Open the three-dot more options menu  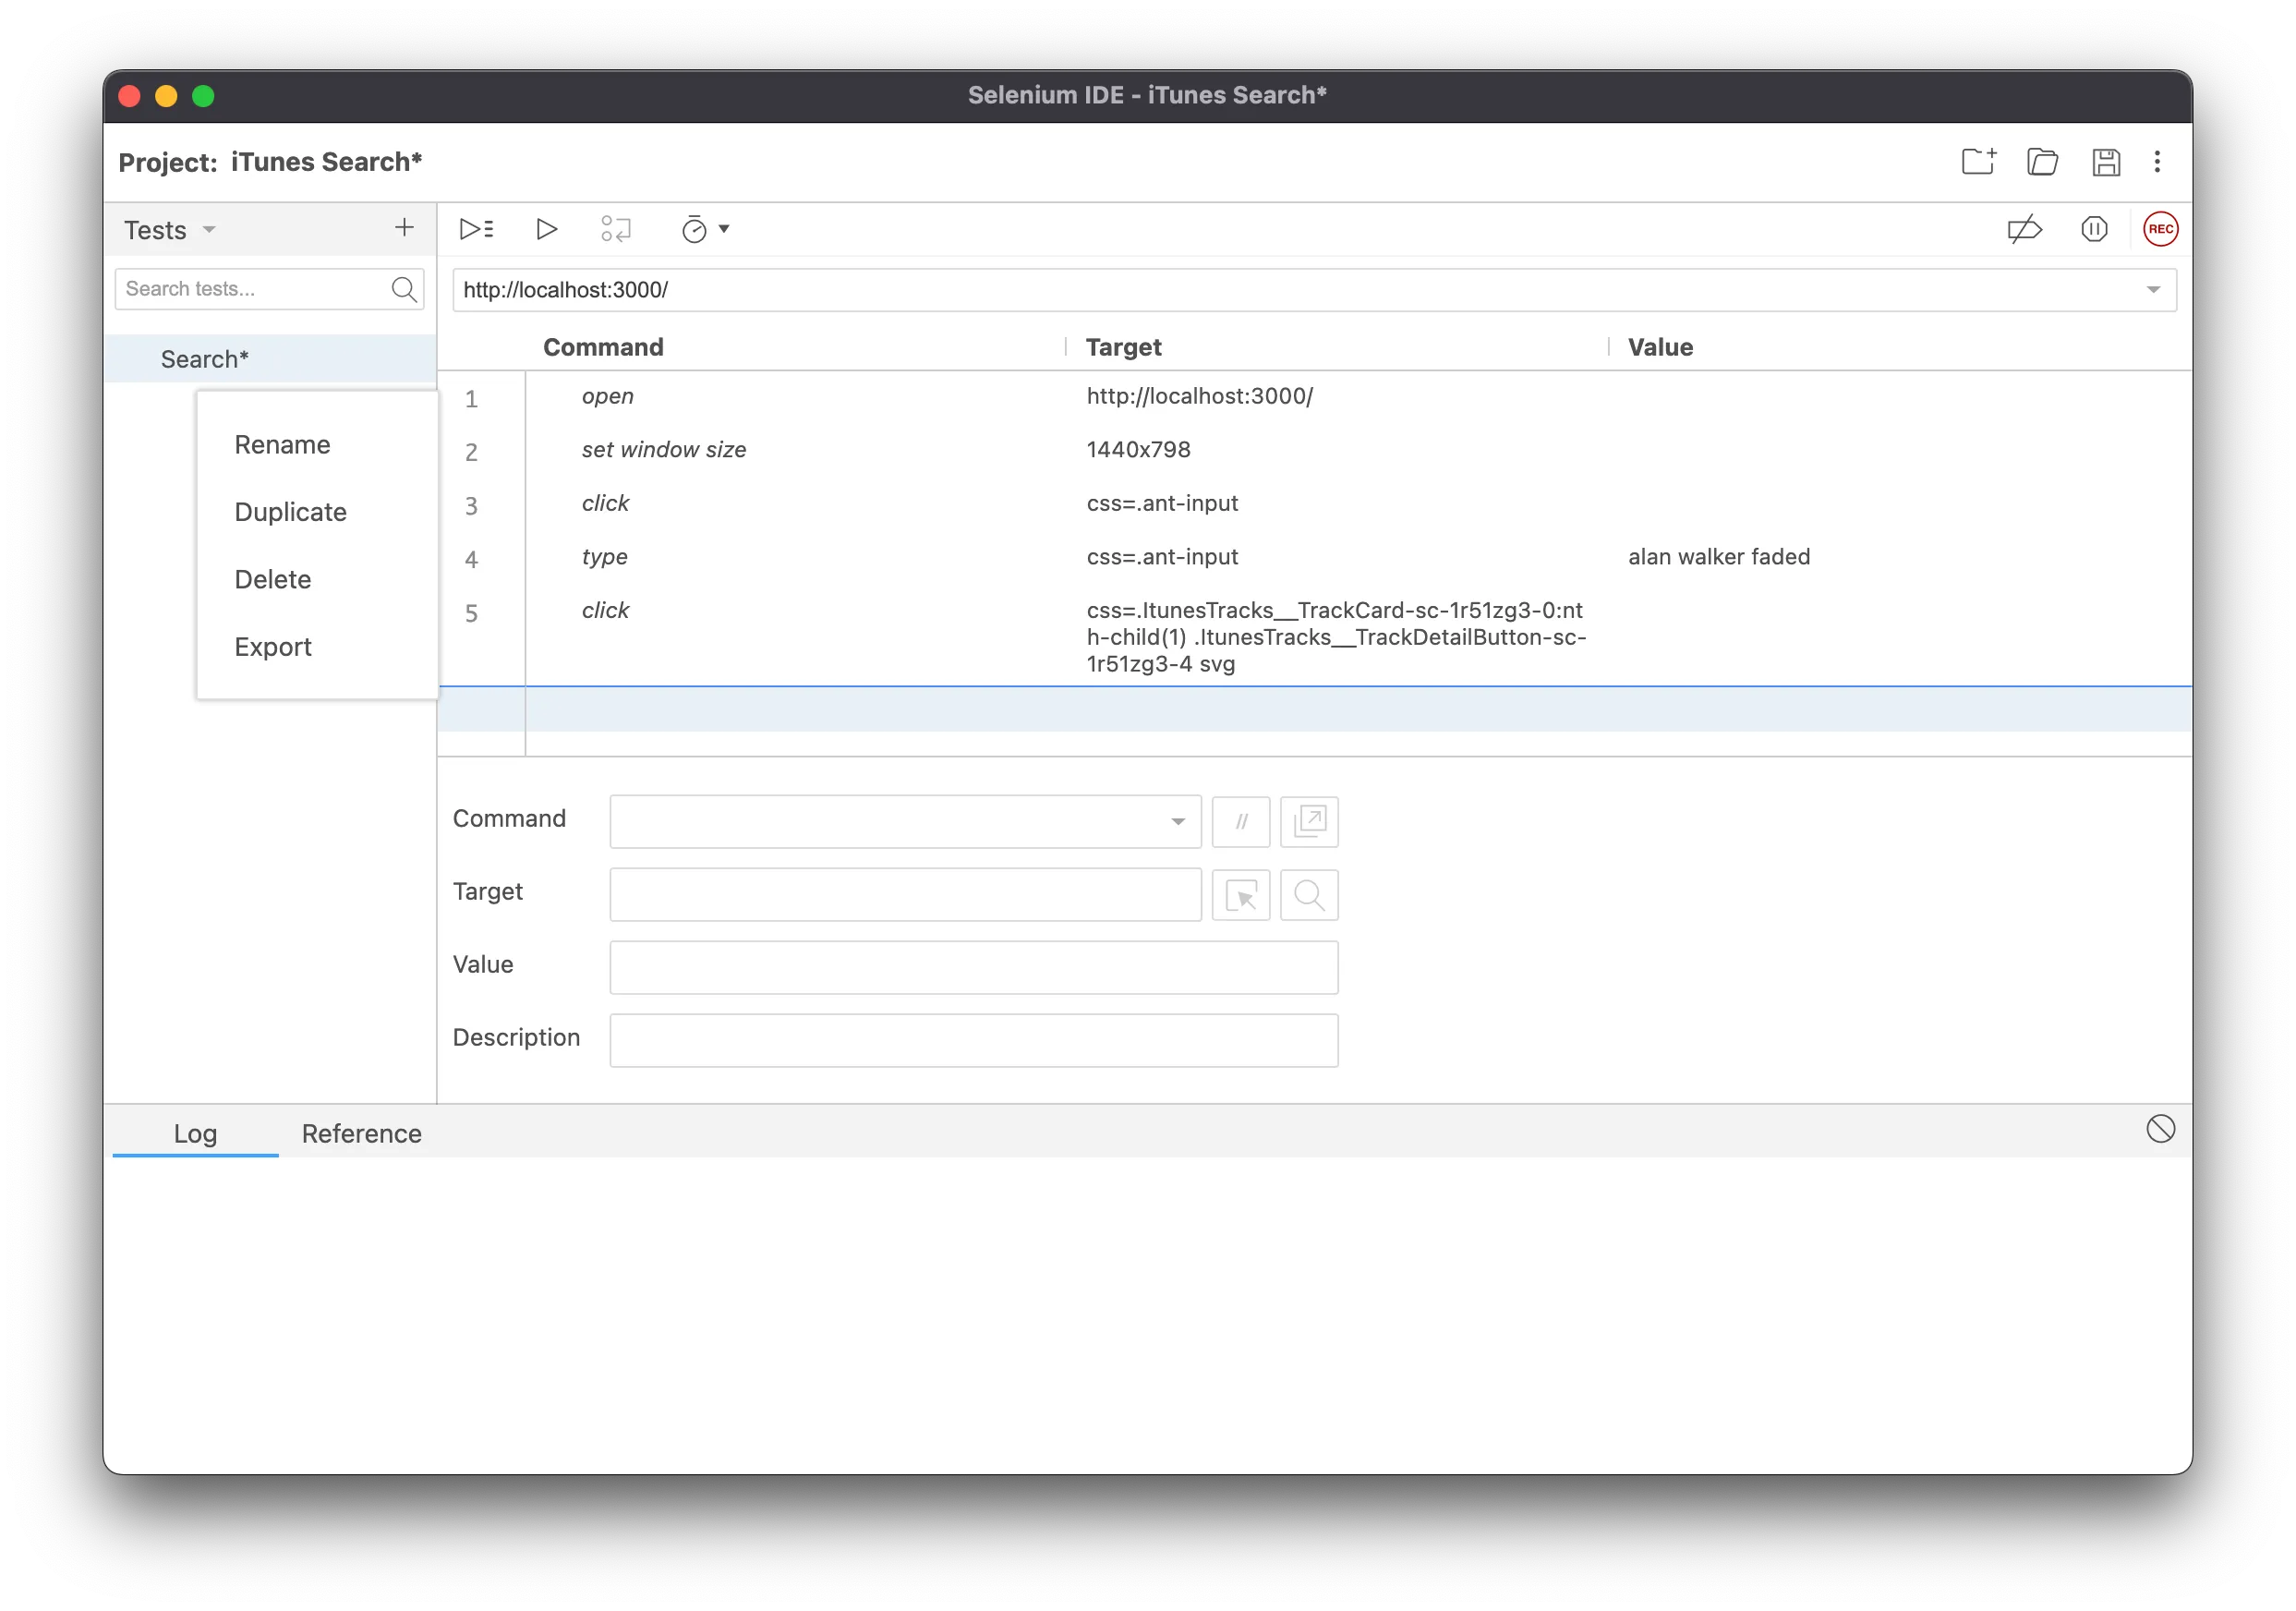[2157, 162]
